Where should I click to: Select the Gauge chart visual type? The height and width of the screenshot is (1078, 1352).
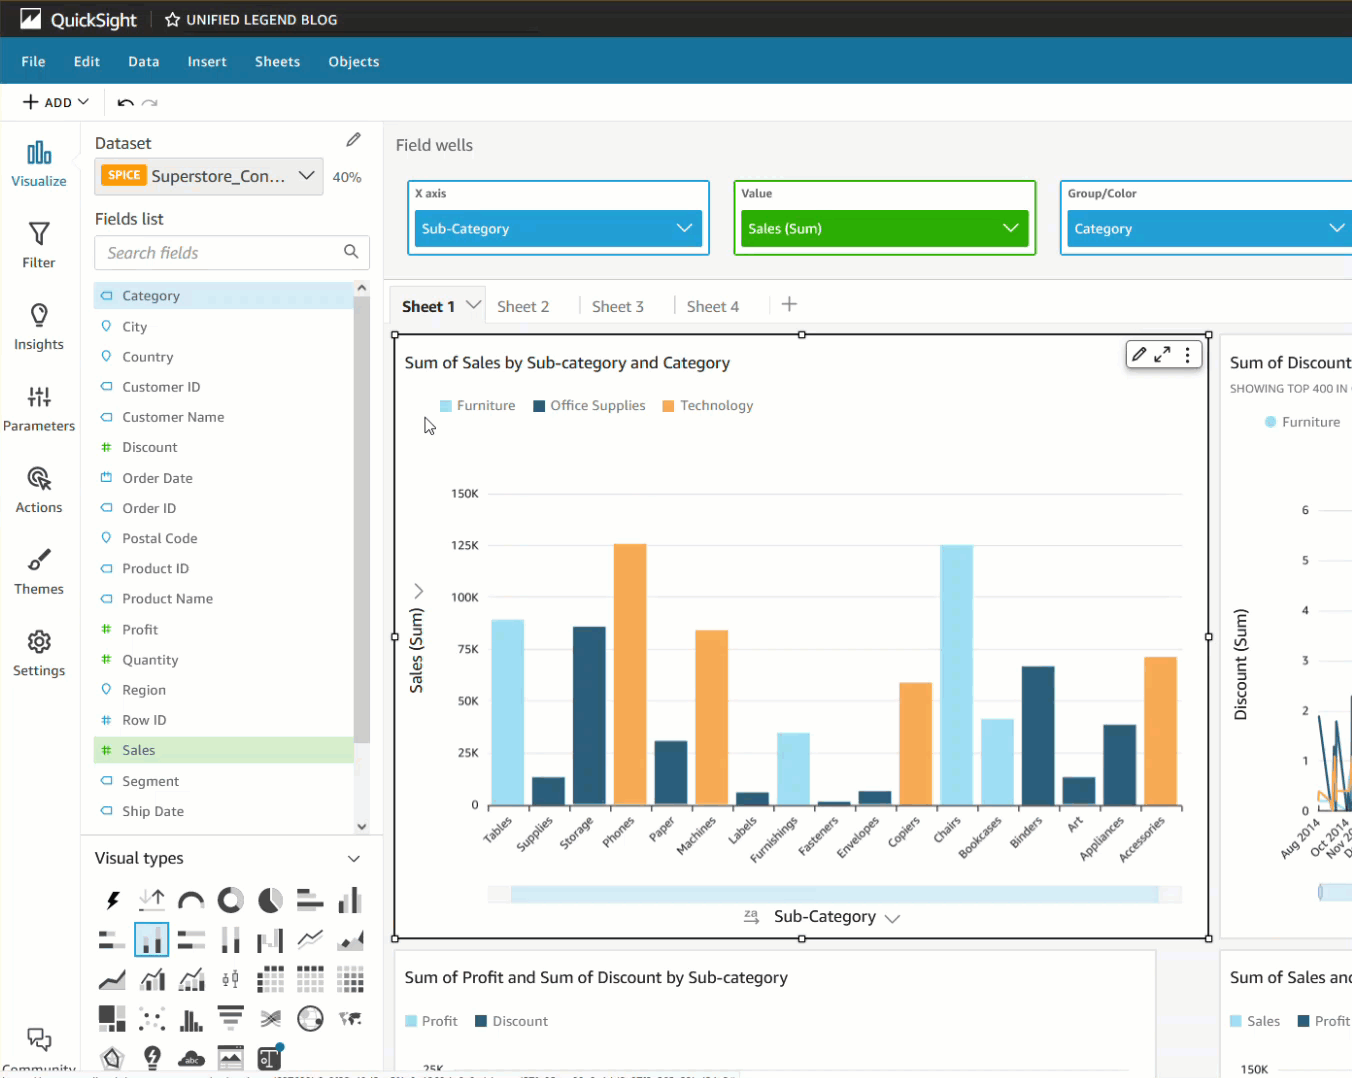coord(191,900)
